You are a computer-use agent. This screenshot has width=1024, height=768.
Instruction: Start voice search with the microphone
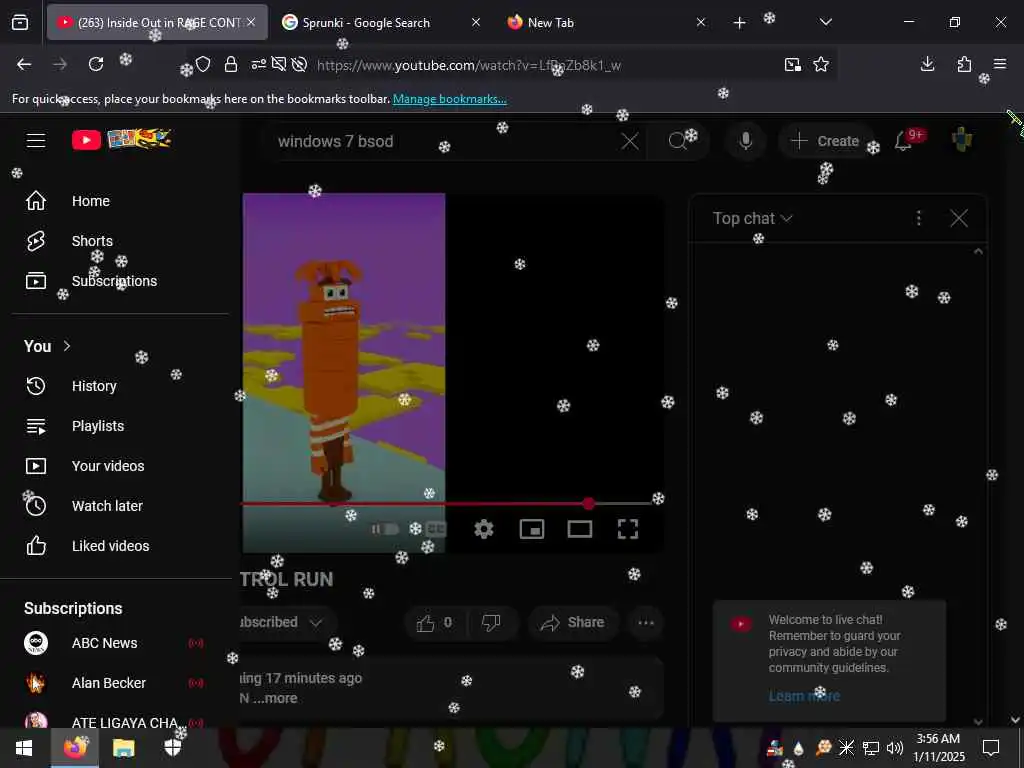746,141
